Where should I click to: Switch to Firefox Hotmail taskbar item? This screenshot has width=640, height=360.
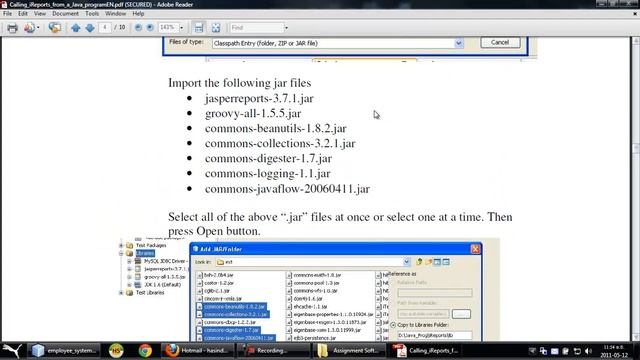point(198,351)
